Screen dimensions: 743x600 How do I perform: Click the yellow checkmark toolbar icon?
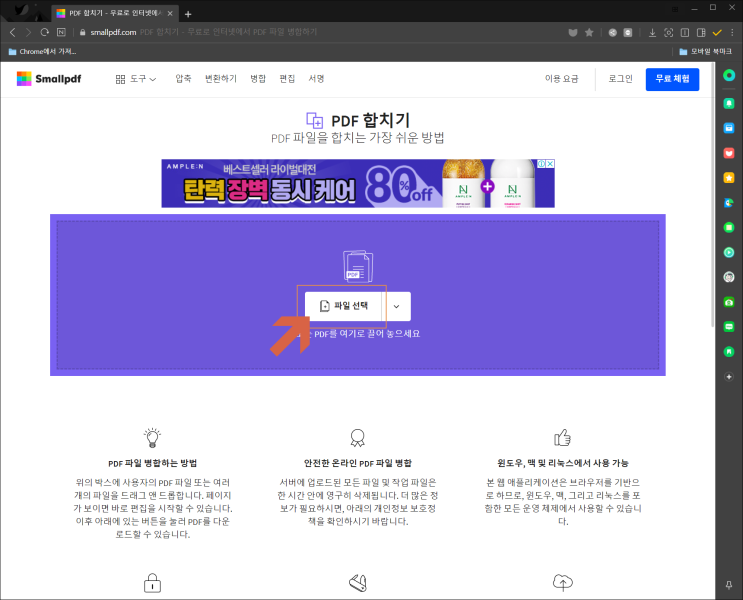click(x=717, y=32)
